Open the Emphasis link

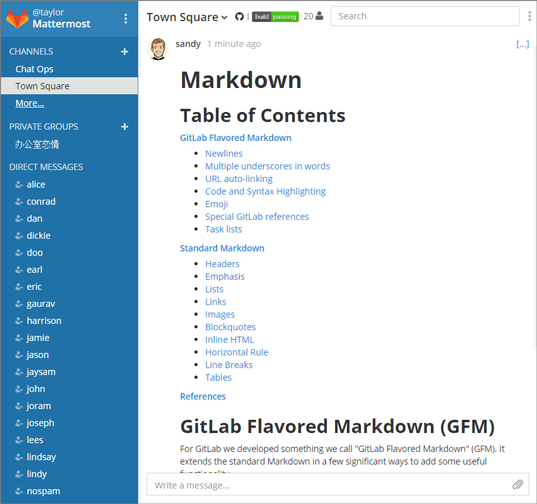(225, 277)
